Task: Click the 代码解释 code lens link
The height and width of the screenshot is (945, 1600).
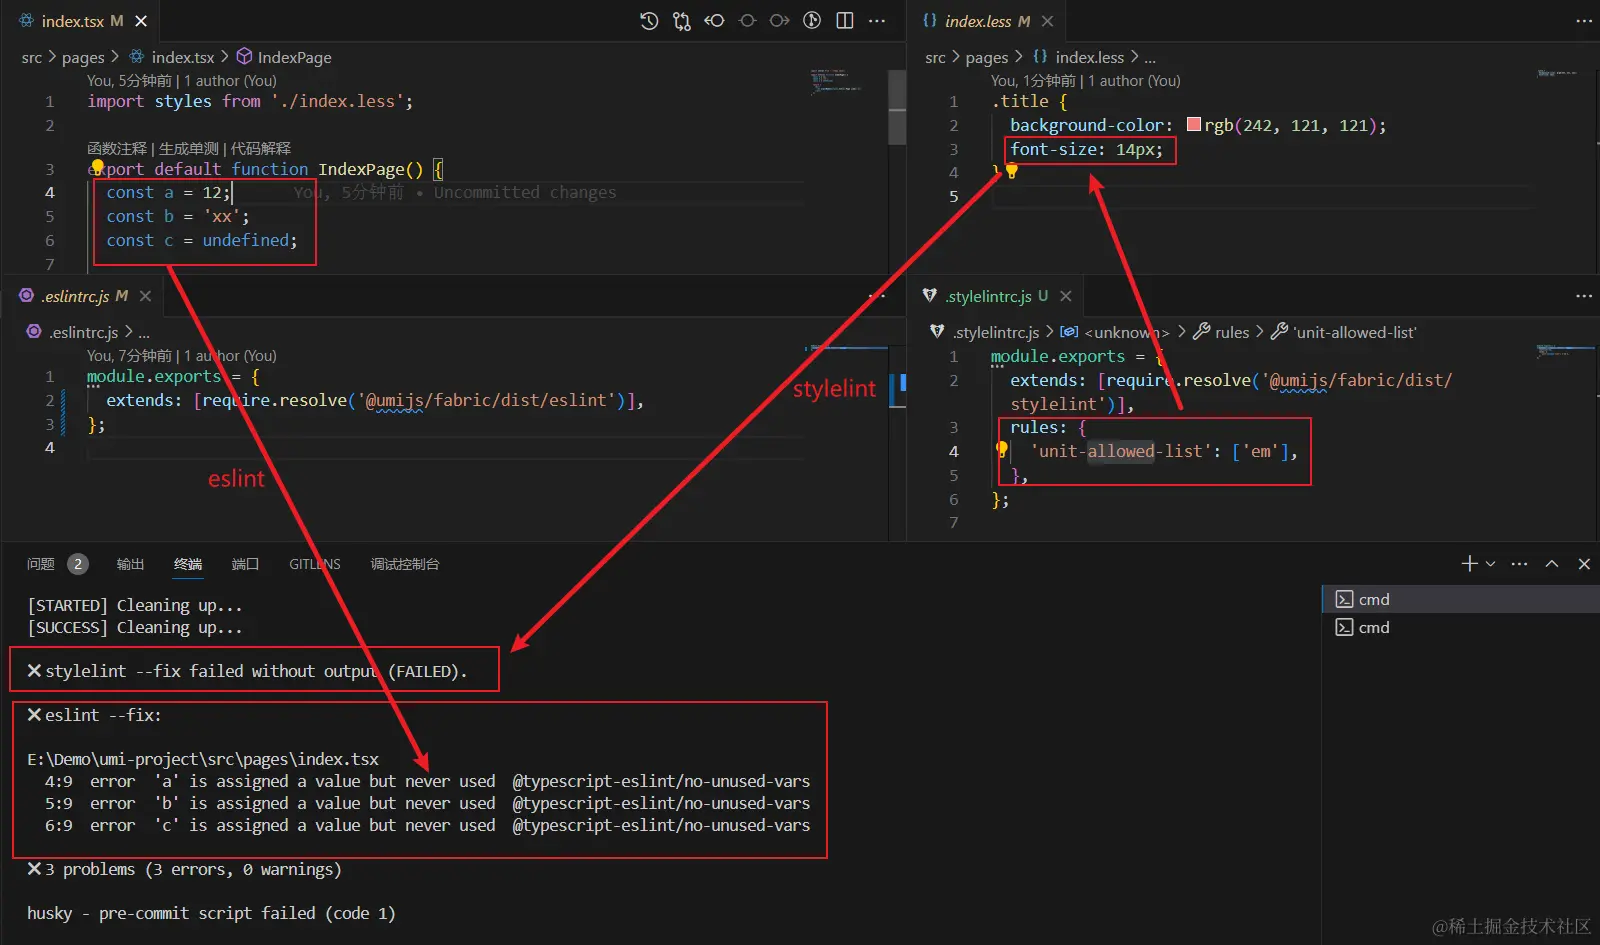Action: (261, 148)
